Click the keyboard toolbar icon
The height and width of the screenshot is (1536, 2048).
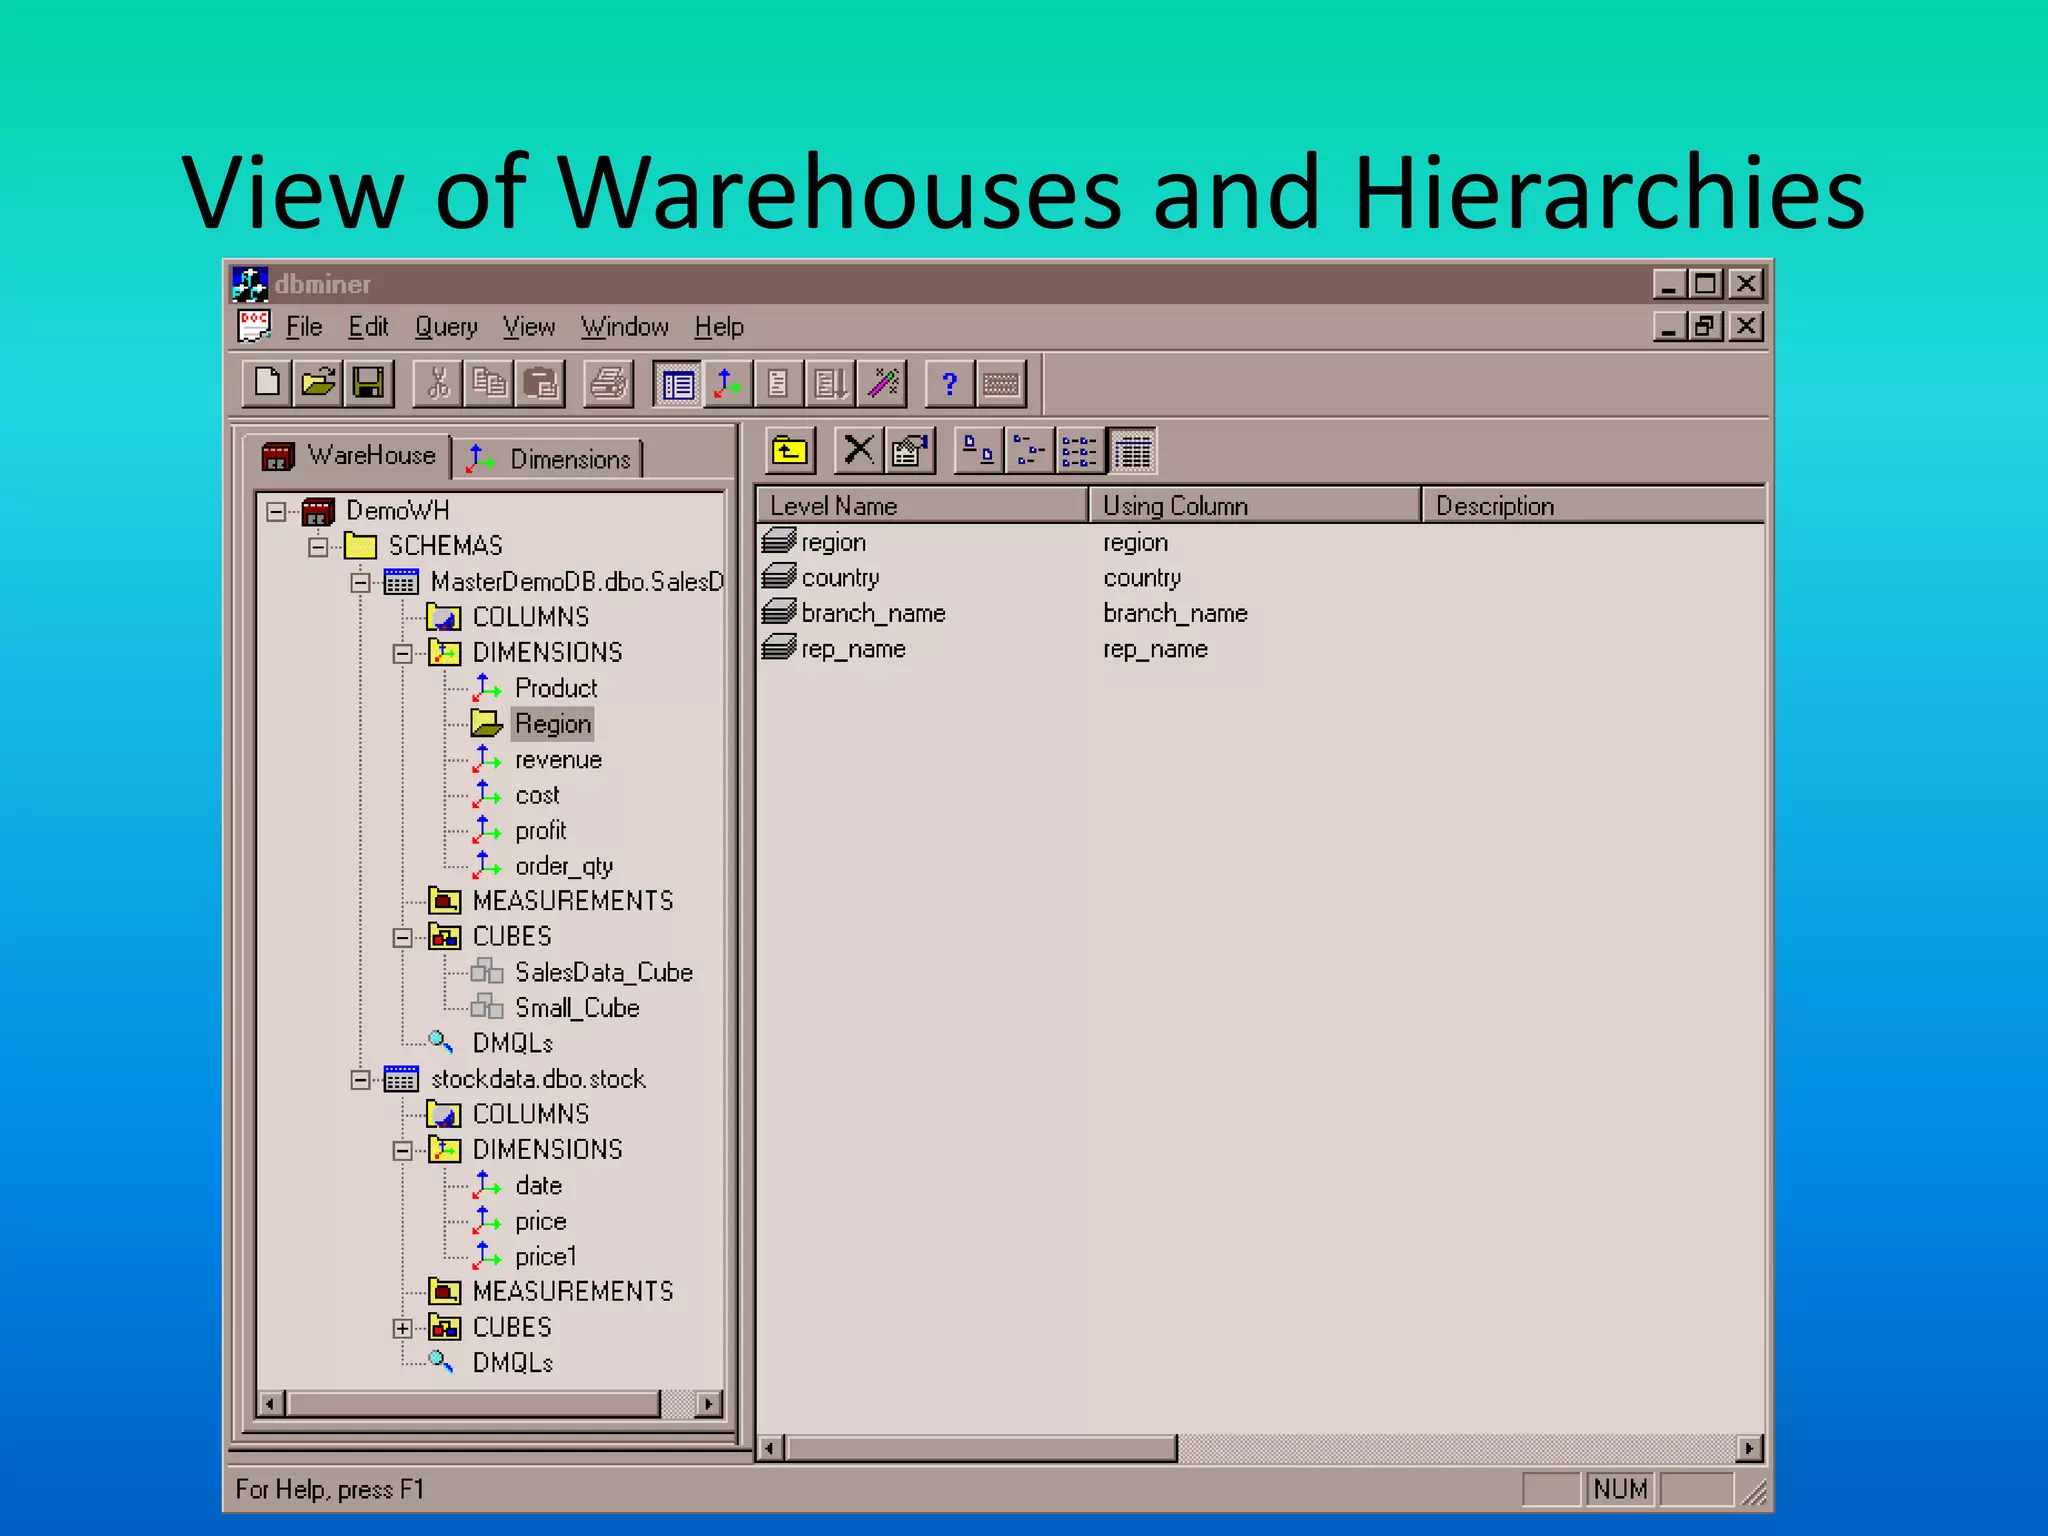pos(1001,384)
